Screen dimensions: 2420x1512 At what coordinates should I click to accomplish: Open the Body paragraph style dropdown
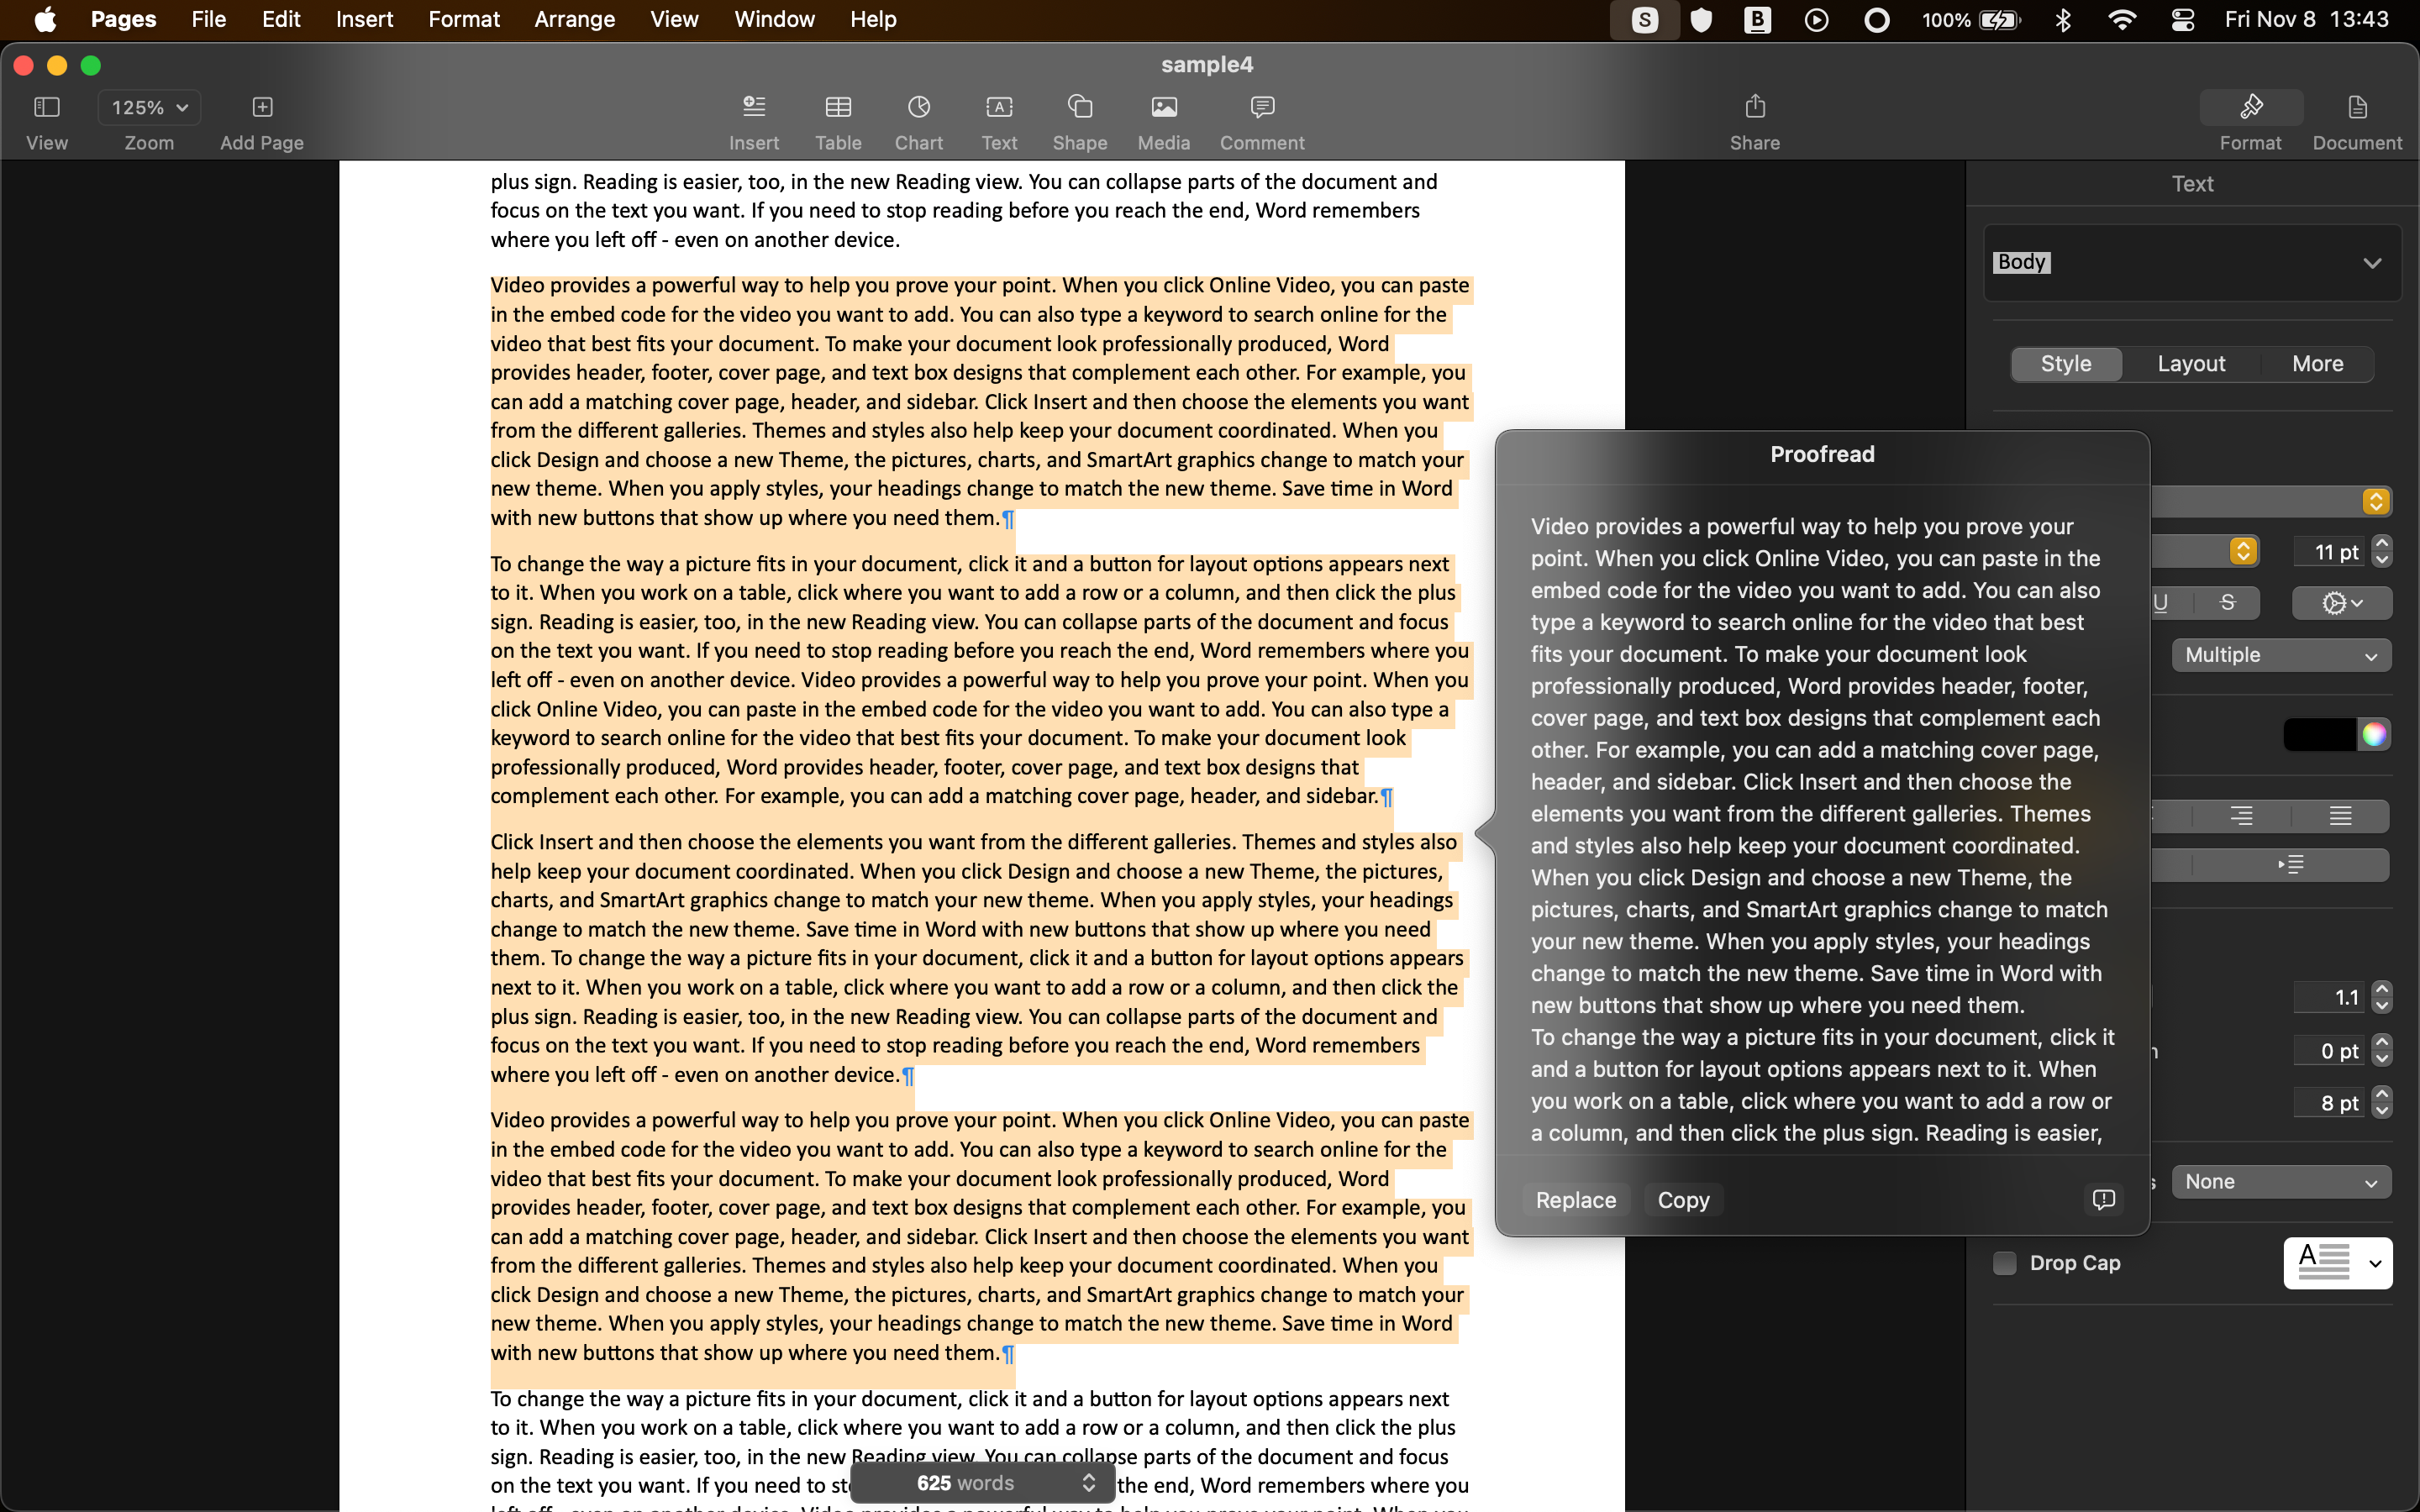pos(2188,262)
